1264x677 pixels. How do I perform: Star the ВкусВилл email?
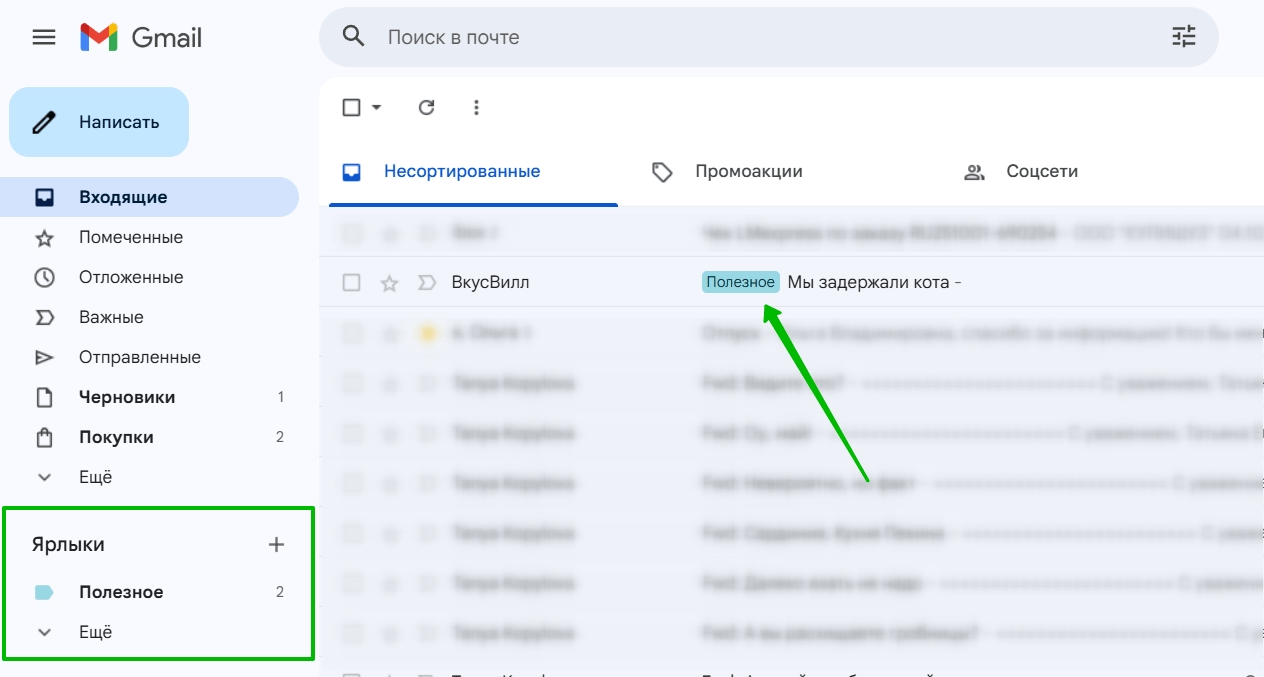coord(390,283)
